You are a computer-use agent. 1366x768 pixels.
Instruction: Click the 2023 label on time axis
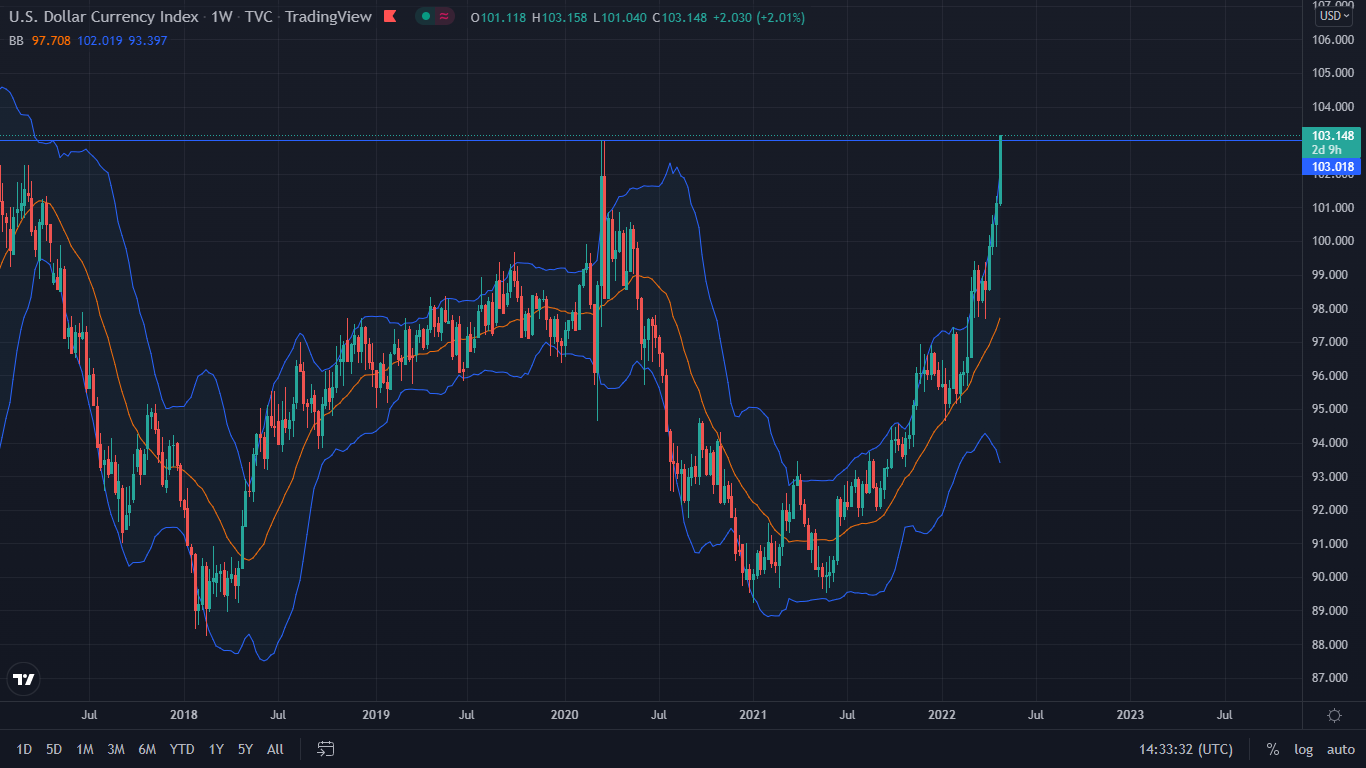[x=1130, y=714]
